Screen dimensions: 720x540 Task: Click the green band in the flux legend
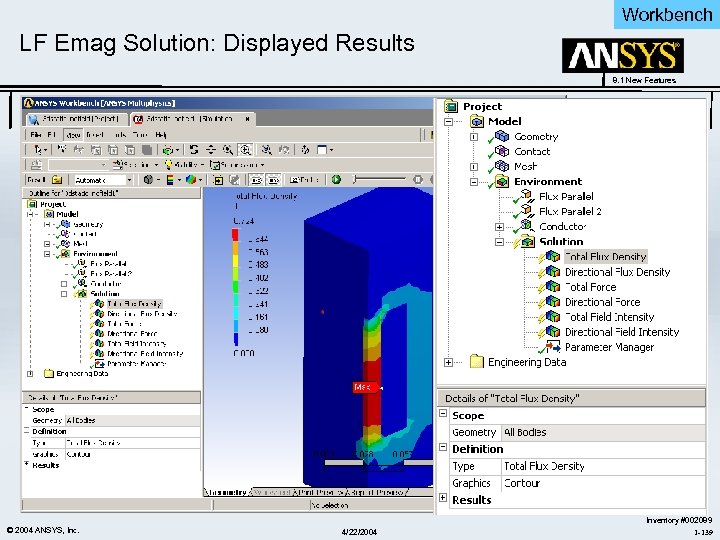(x=235, y=287)
